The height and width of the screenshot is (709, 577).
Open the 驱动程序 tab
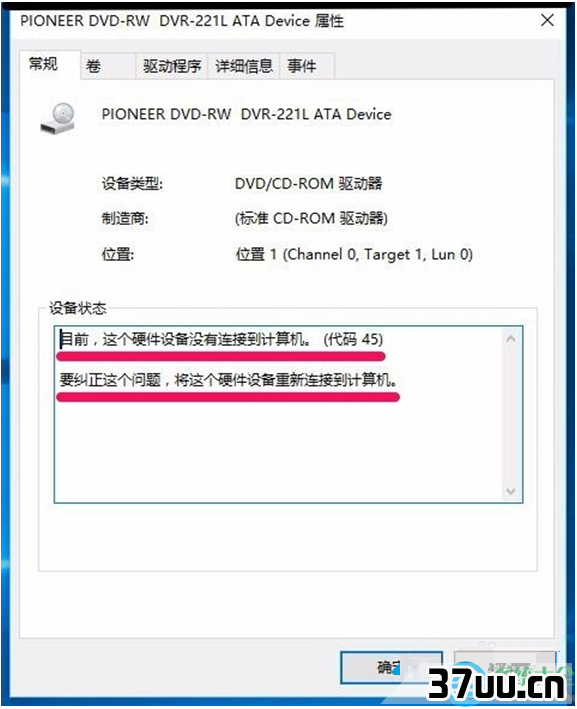click(172, 66)
